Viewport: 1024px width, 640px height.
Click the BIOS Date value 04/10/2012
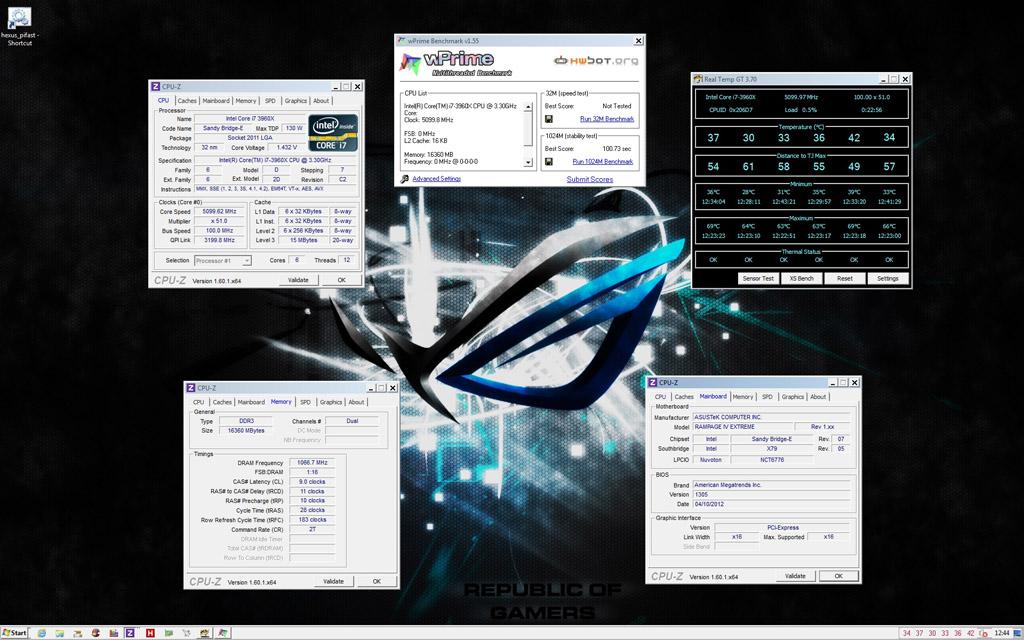click(x=771, y=504)
